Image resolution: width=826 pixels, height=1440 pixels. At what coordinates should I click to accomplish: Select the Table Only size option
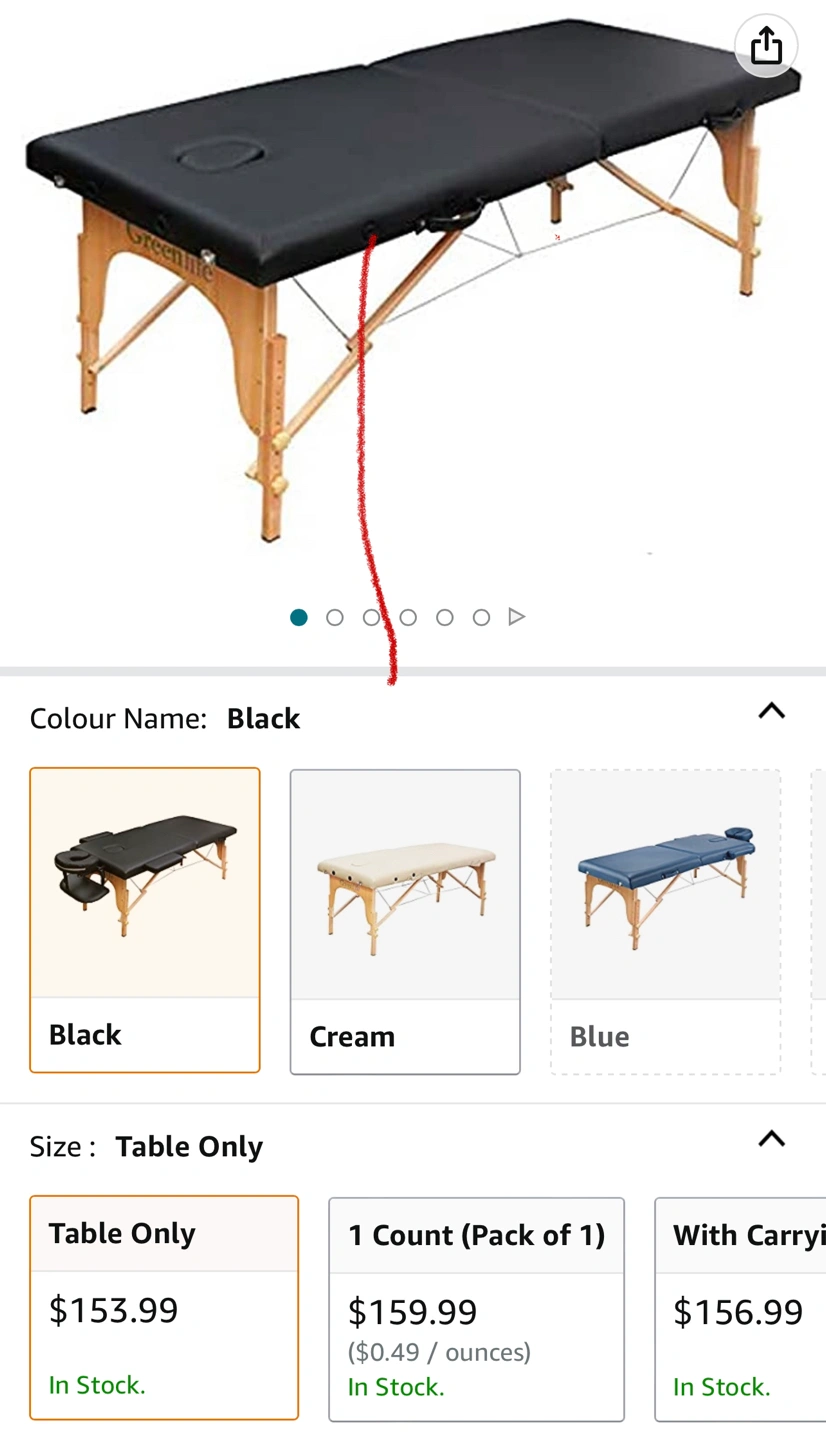(x=164, y=1307)
